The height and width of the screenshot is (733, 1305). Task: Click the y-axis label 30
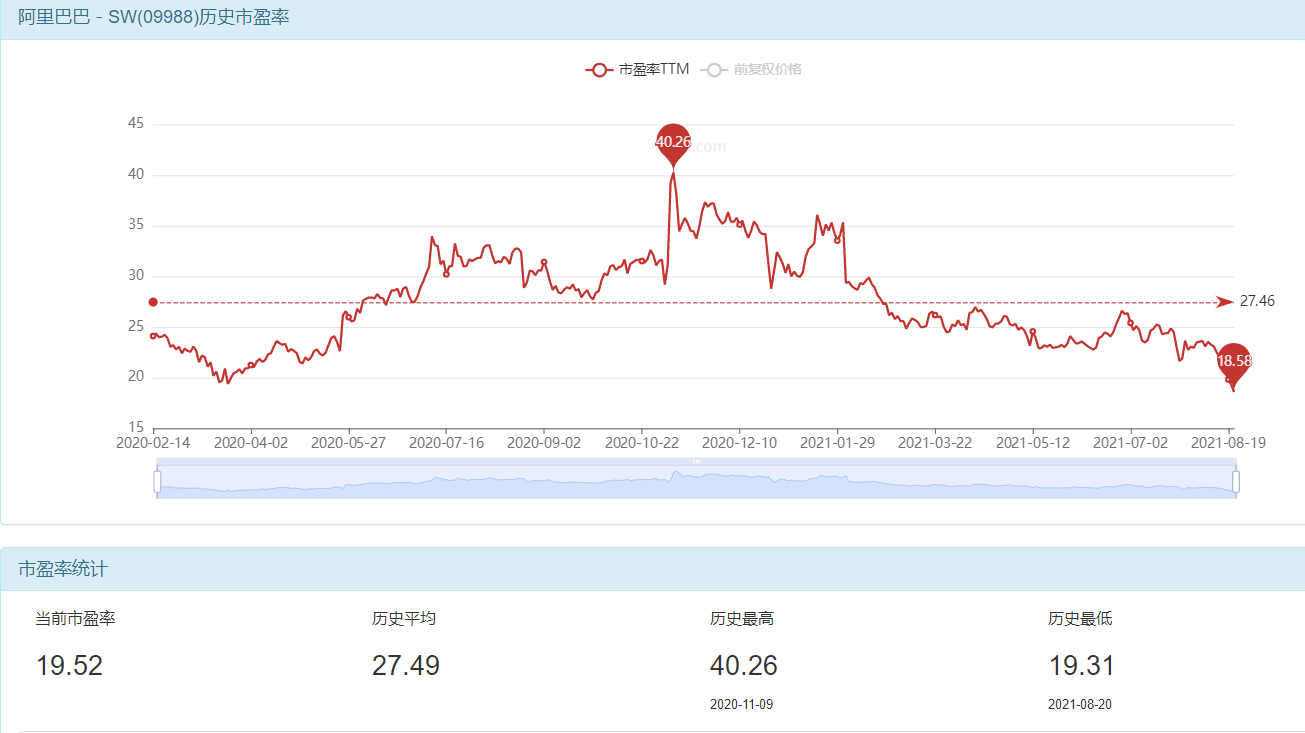(135, 275)
